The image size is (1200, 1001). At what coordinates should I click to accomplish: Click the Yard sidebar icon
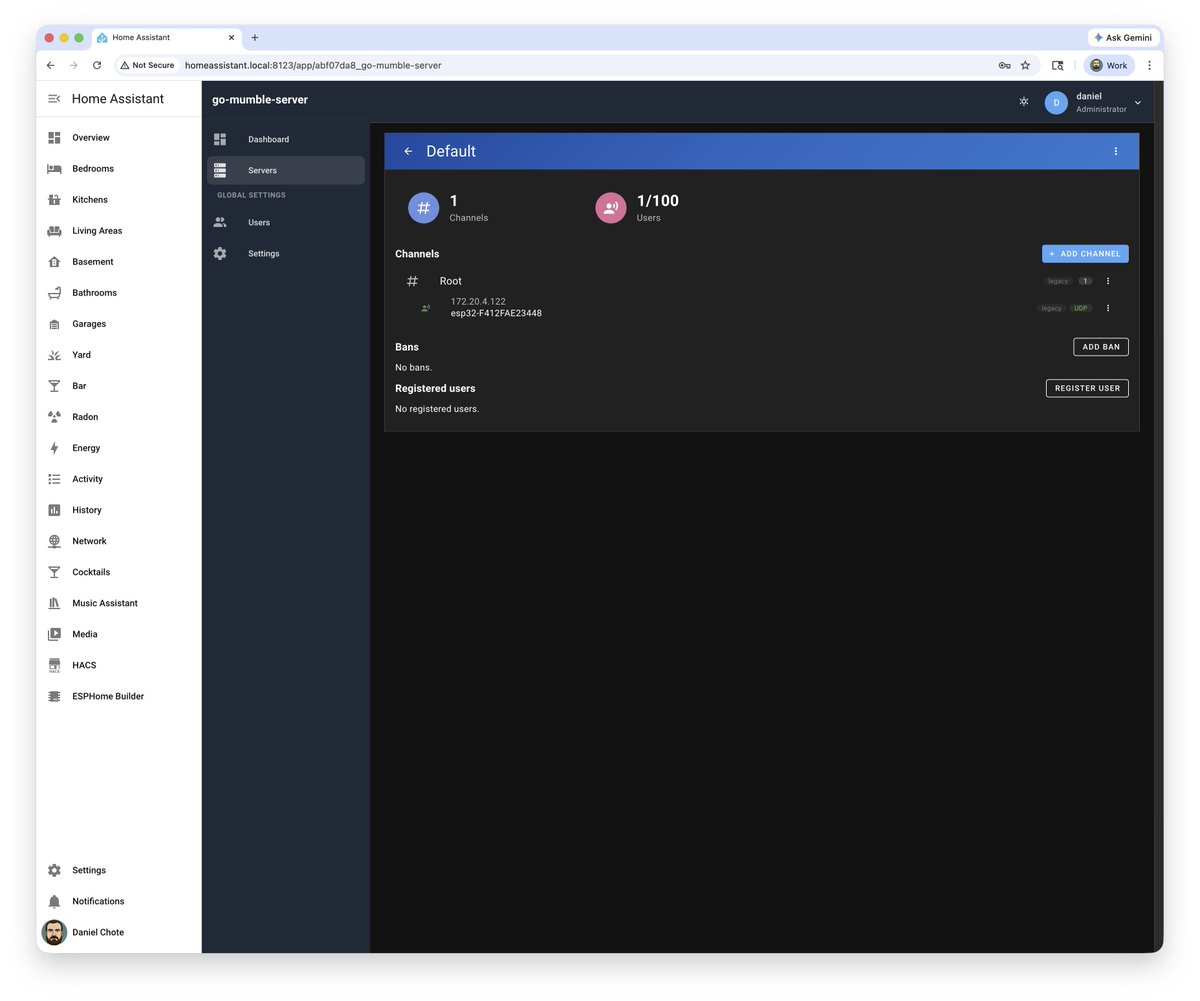[54, 355]
